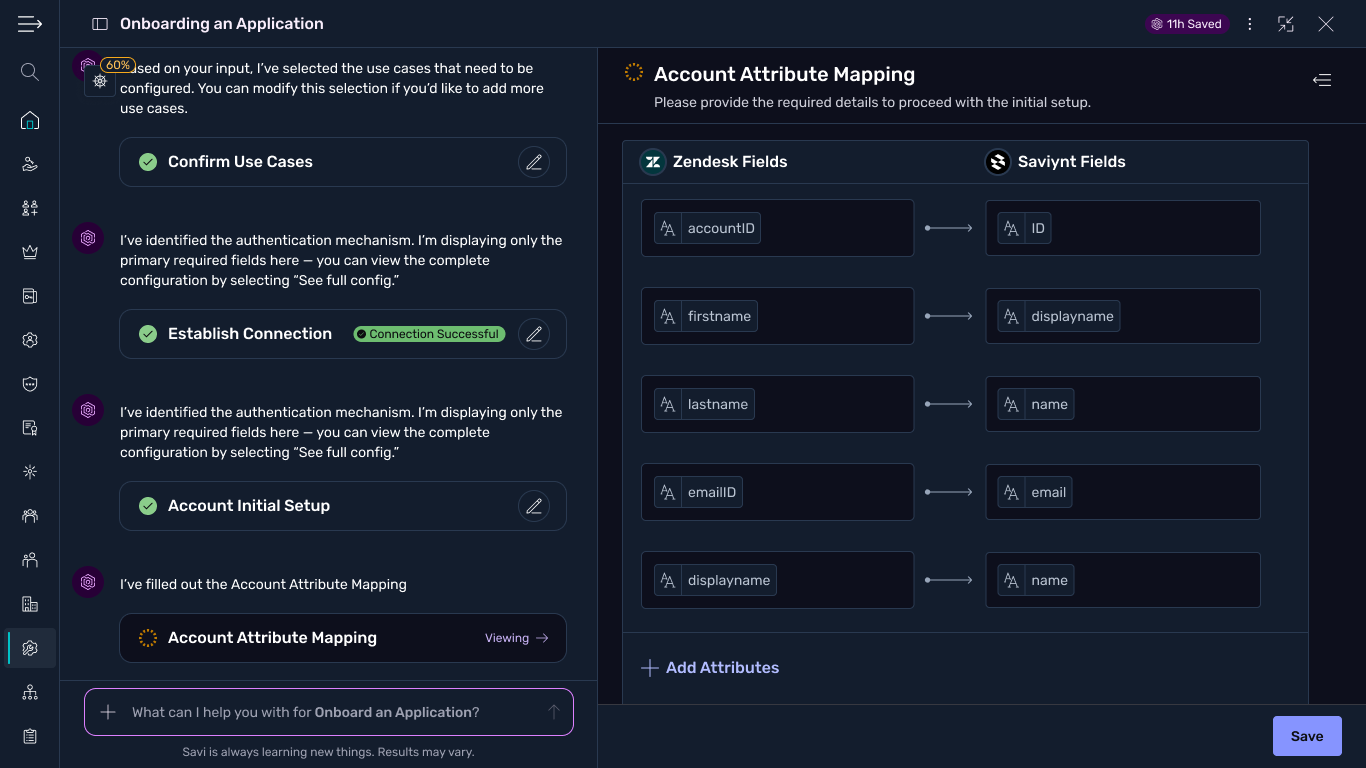Open the hand-with-key access request icon
Screen dimensions: 1366x768
30,164
